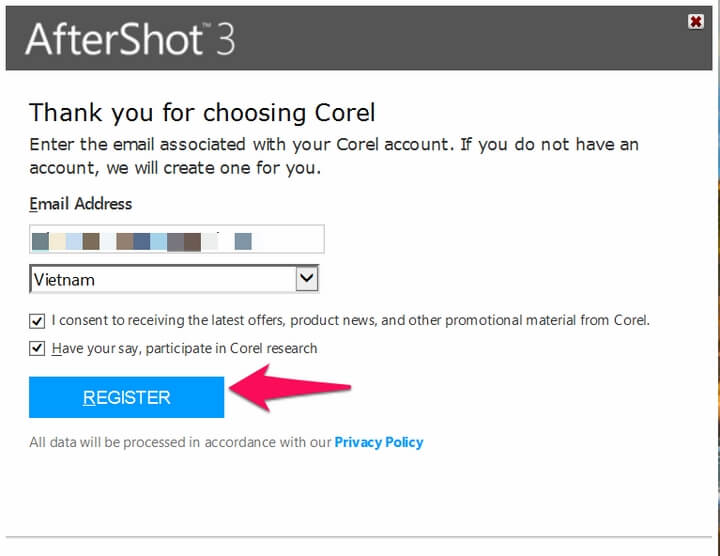
Task: Toggle via the "Have your say" label text
Action: click(184, 348)
